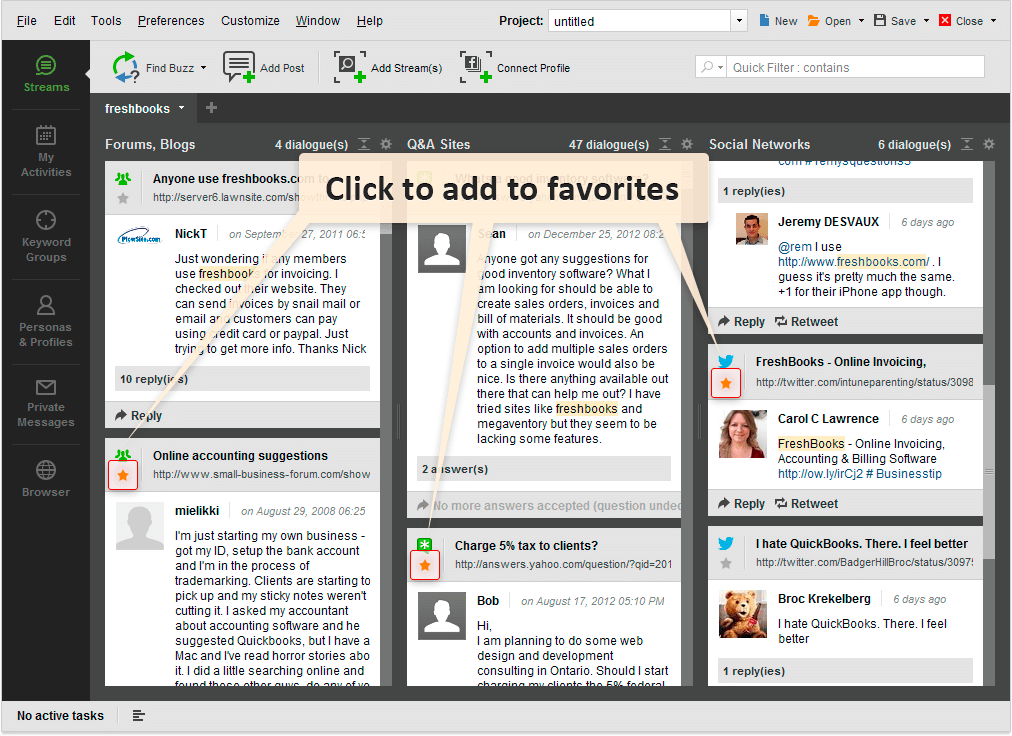Toggle favorite star on Online accounting suggestions
Image resolution: width=1012 pixels, height=736 pixels.
click(x=123, y=475)
